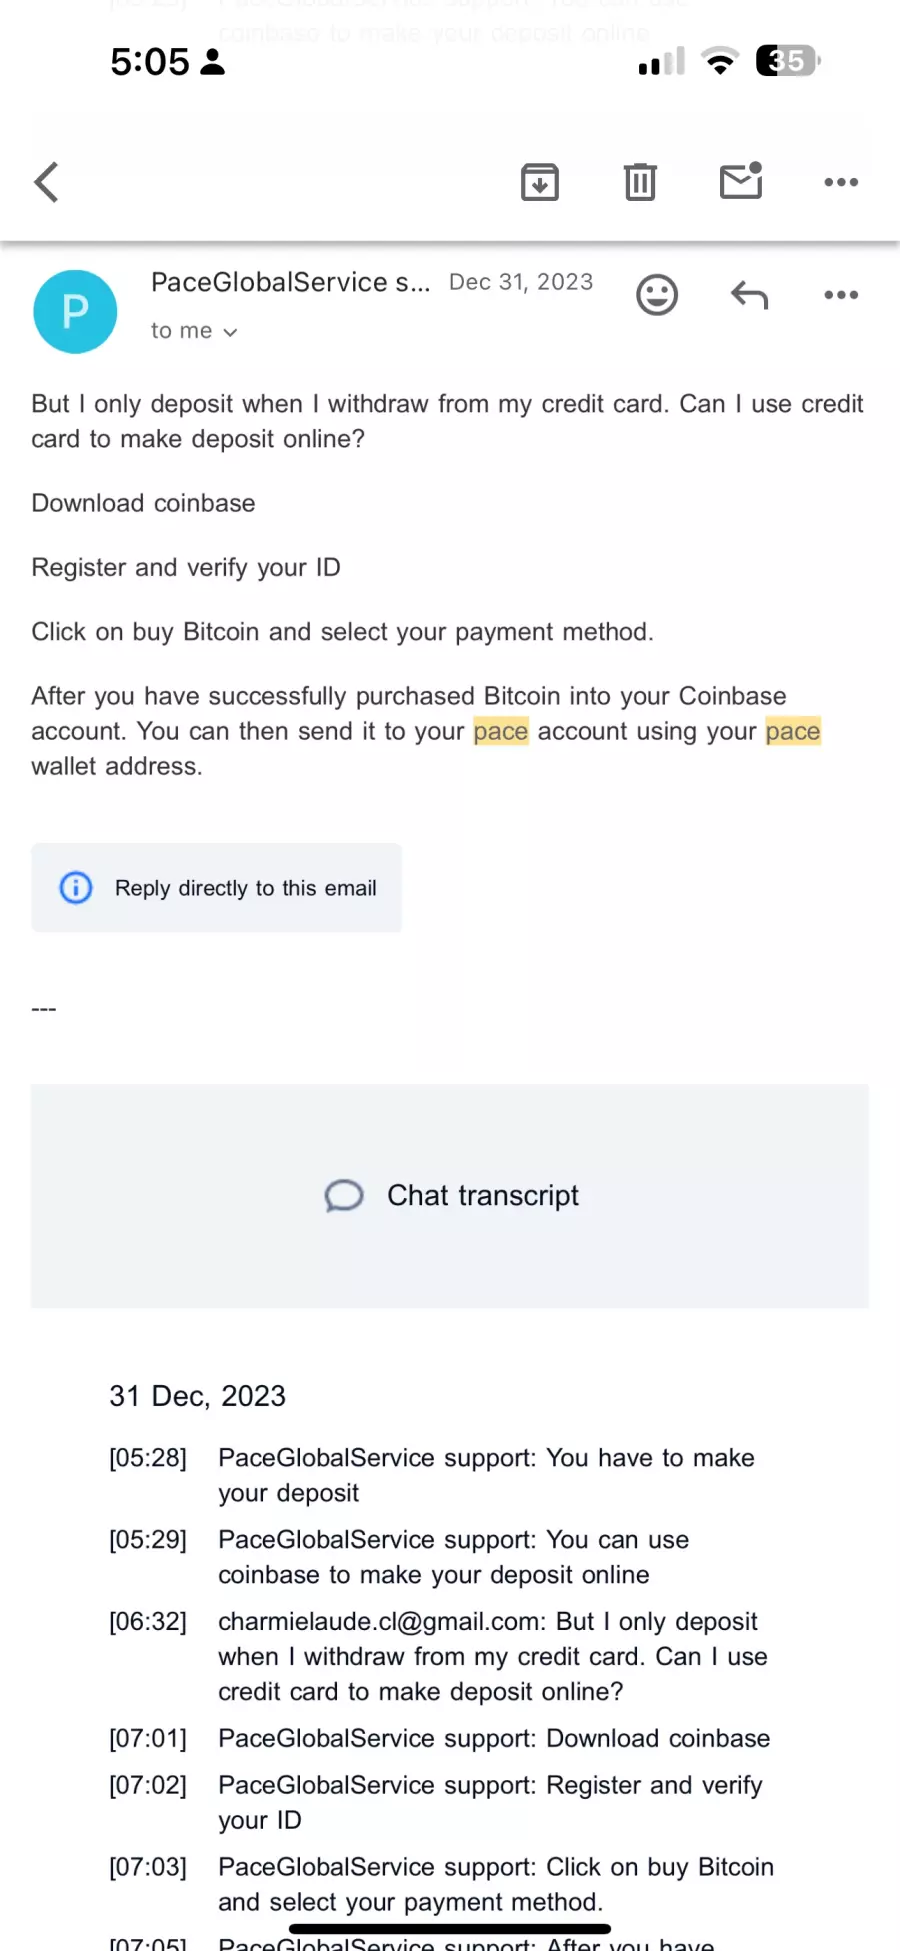This screenshot has width=900, height=1951.
Task: Expand the "to me" recipient details
Action: [x=194, y=331]
